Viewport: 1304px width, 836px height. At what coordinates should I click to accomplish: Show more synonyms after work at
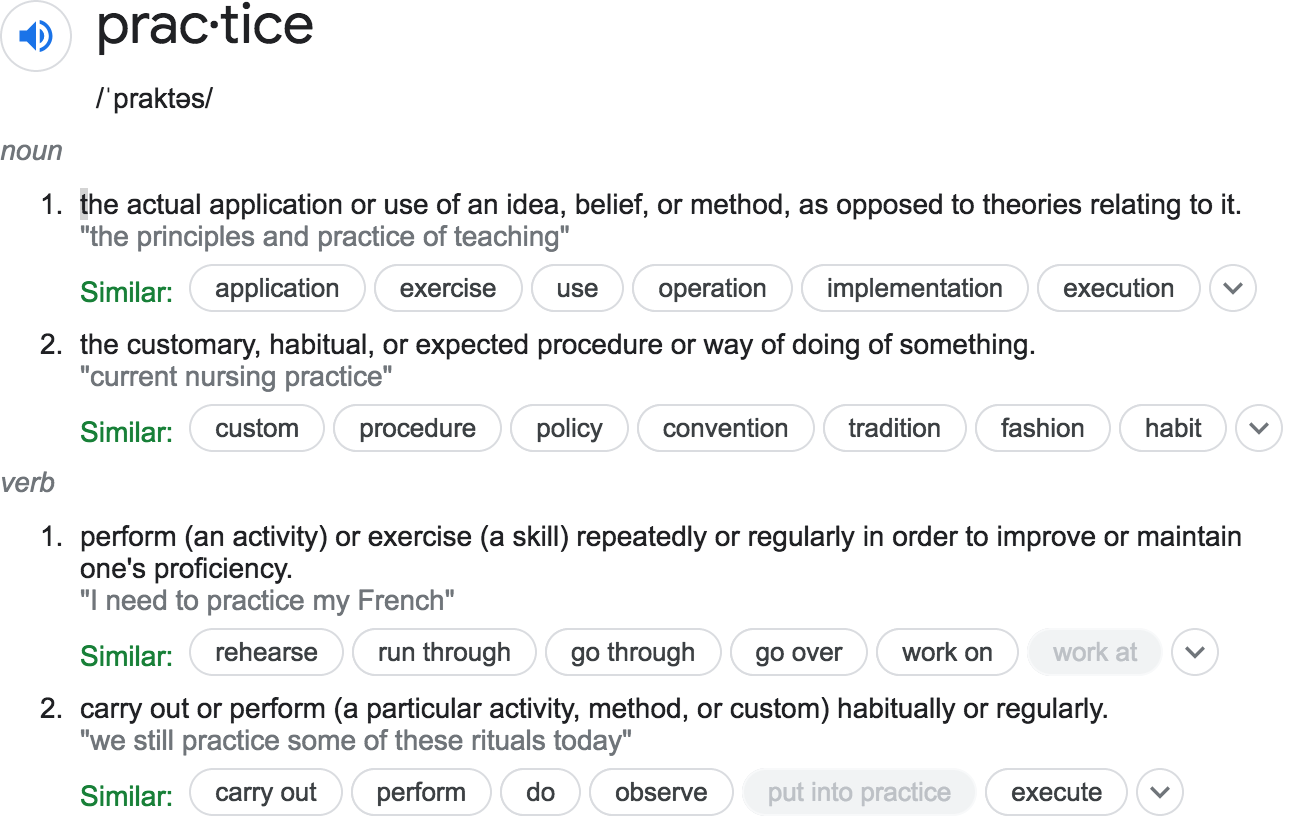point(1194,653)
